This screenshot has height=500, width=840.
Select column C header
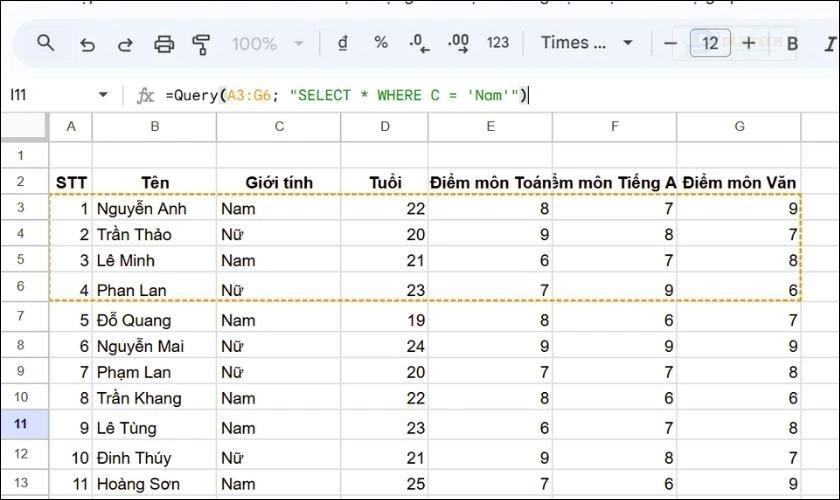tap(279, 126)
